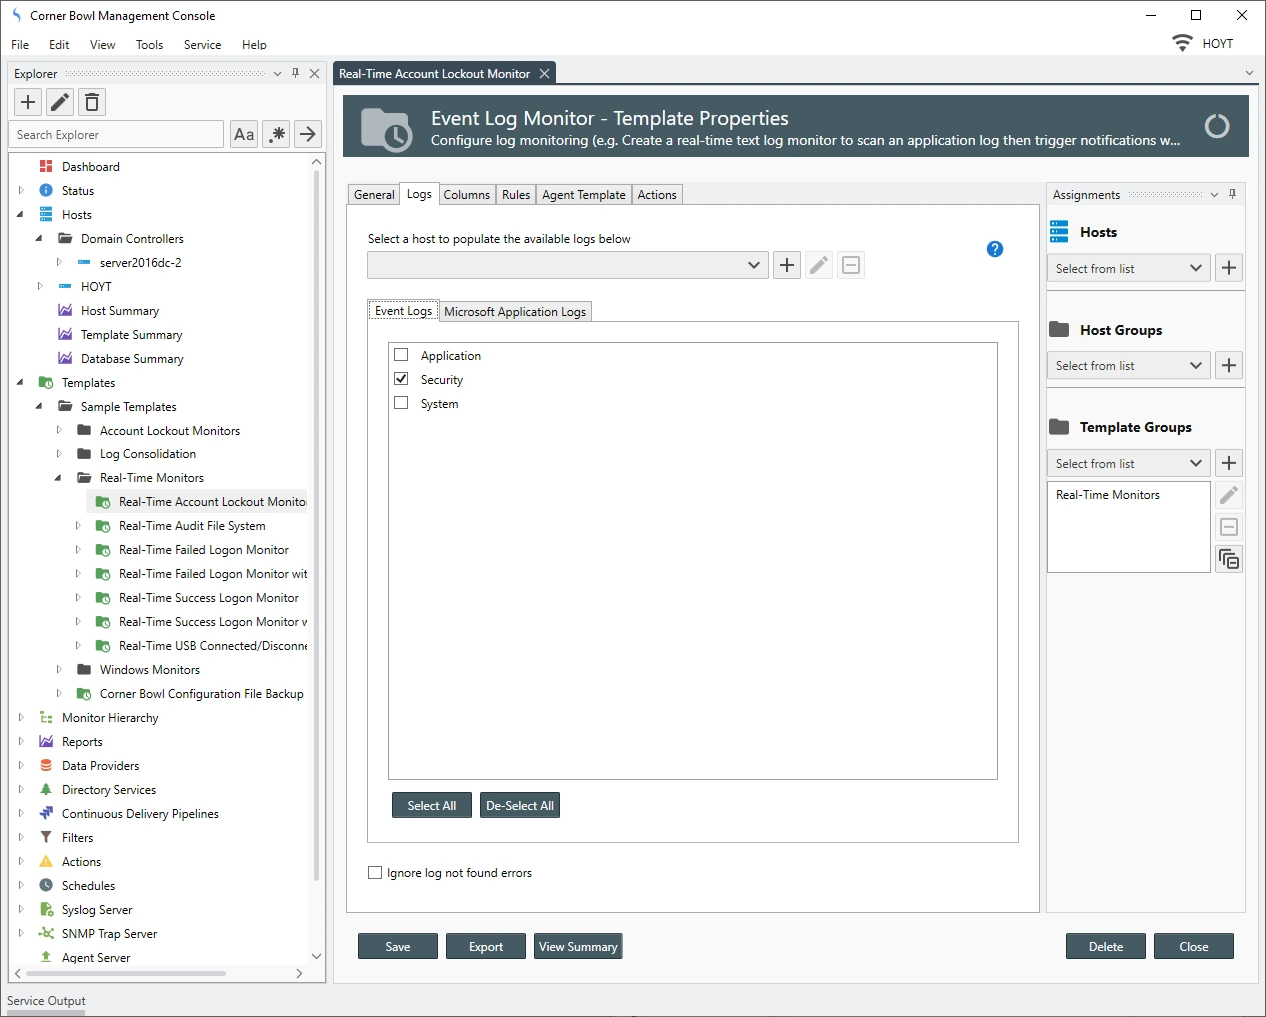
Task: Open the host selection dropdown for available logs
Action: (567, 265)
